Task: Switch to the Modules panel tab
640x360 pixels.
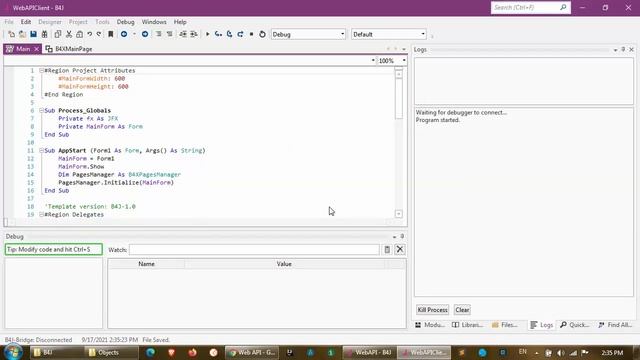Action: 430,325
